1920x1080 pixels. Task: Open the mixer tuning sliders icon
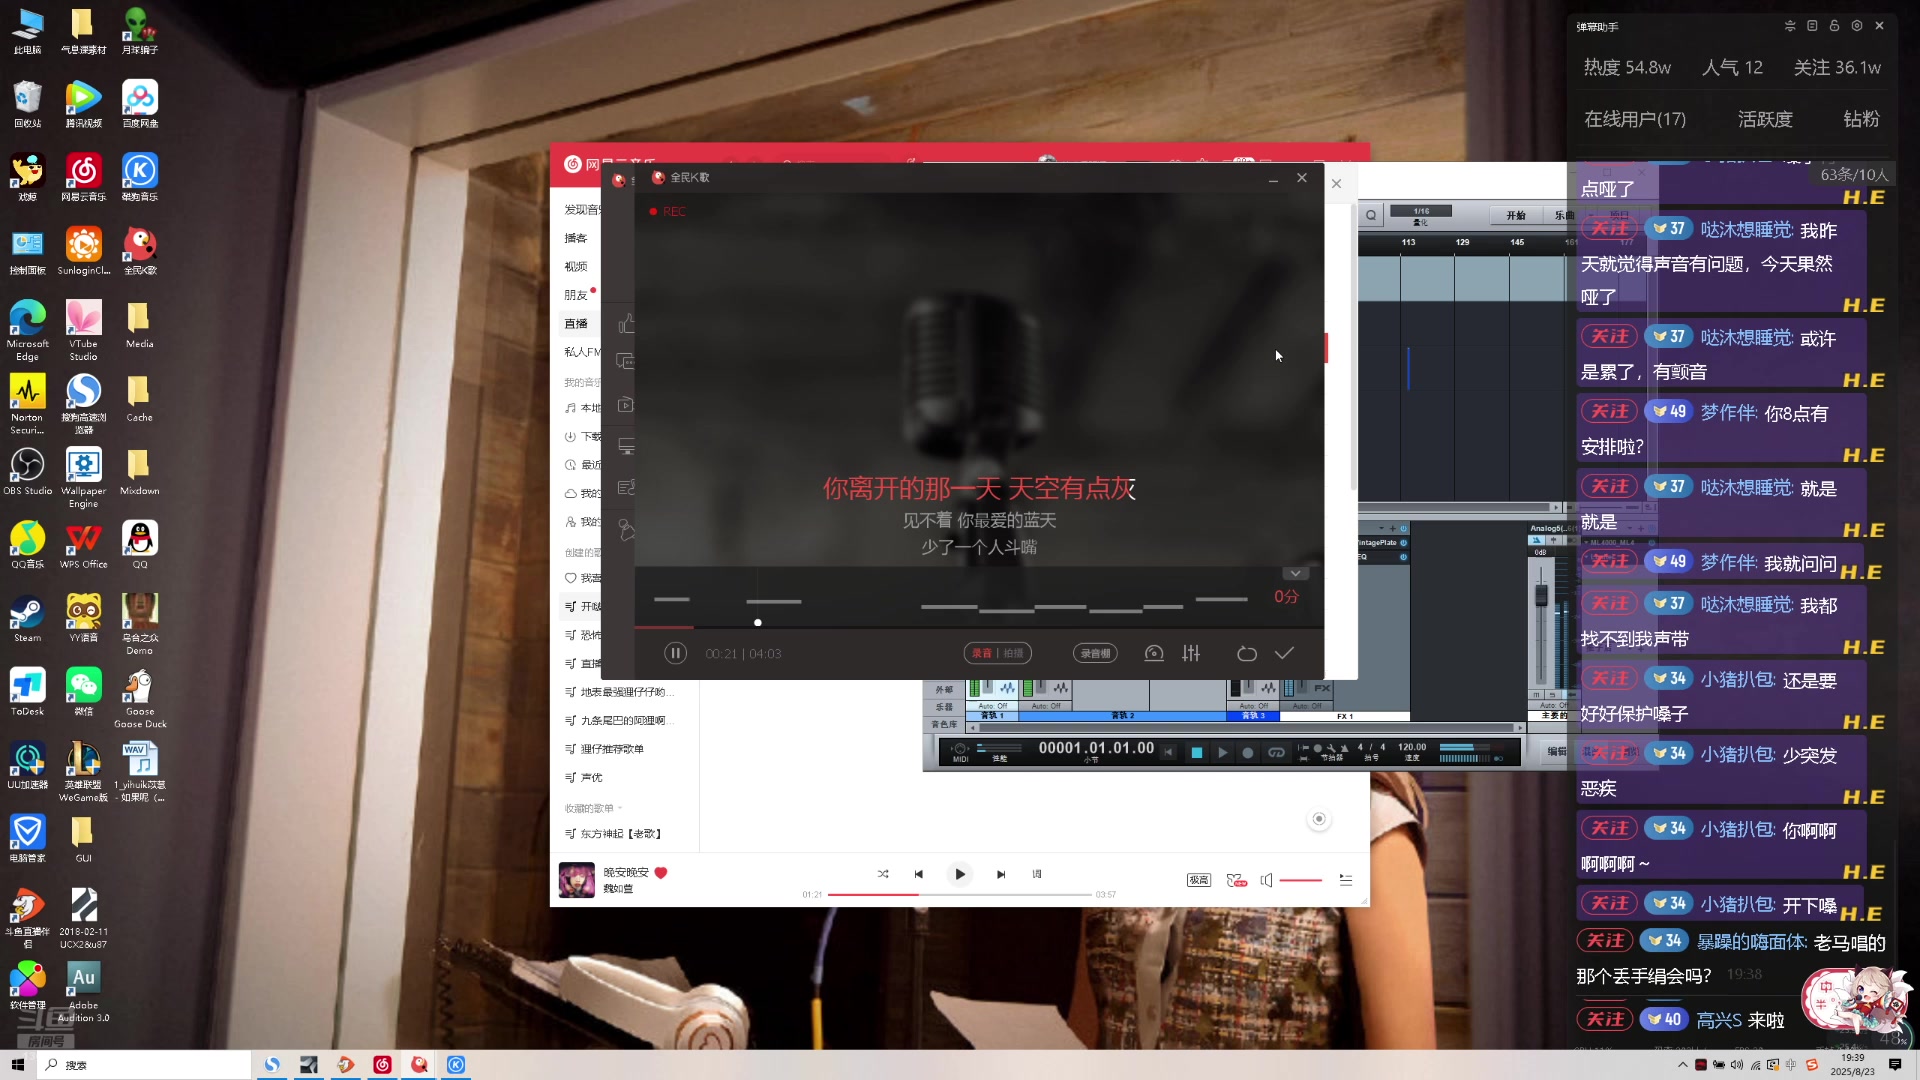point(1191,653)
